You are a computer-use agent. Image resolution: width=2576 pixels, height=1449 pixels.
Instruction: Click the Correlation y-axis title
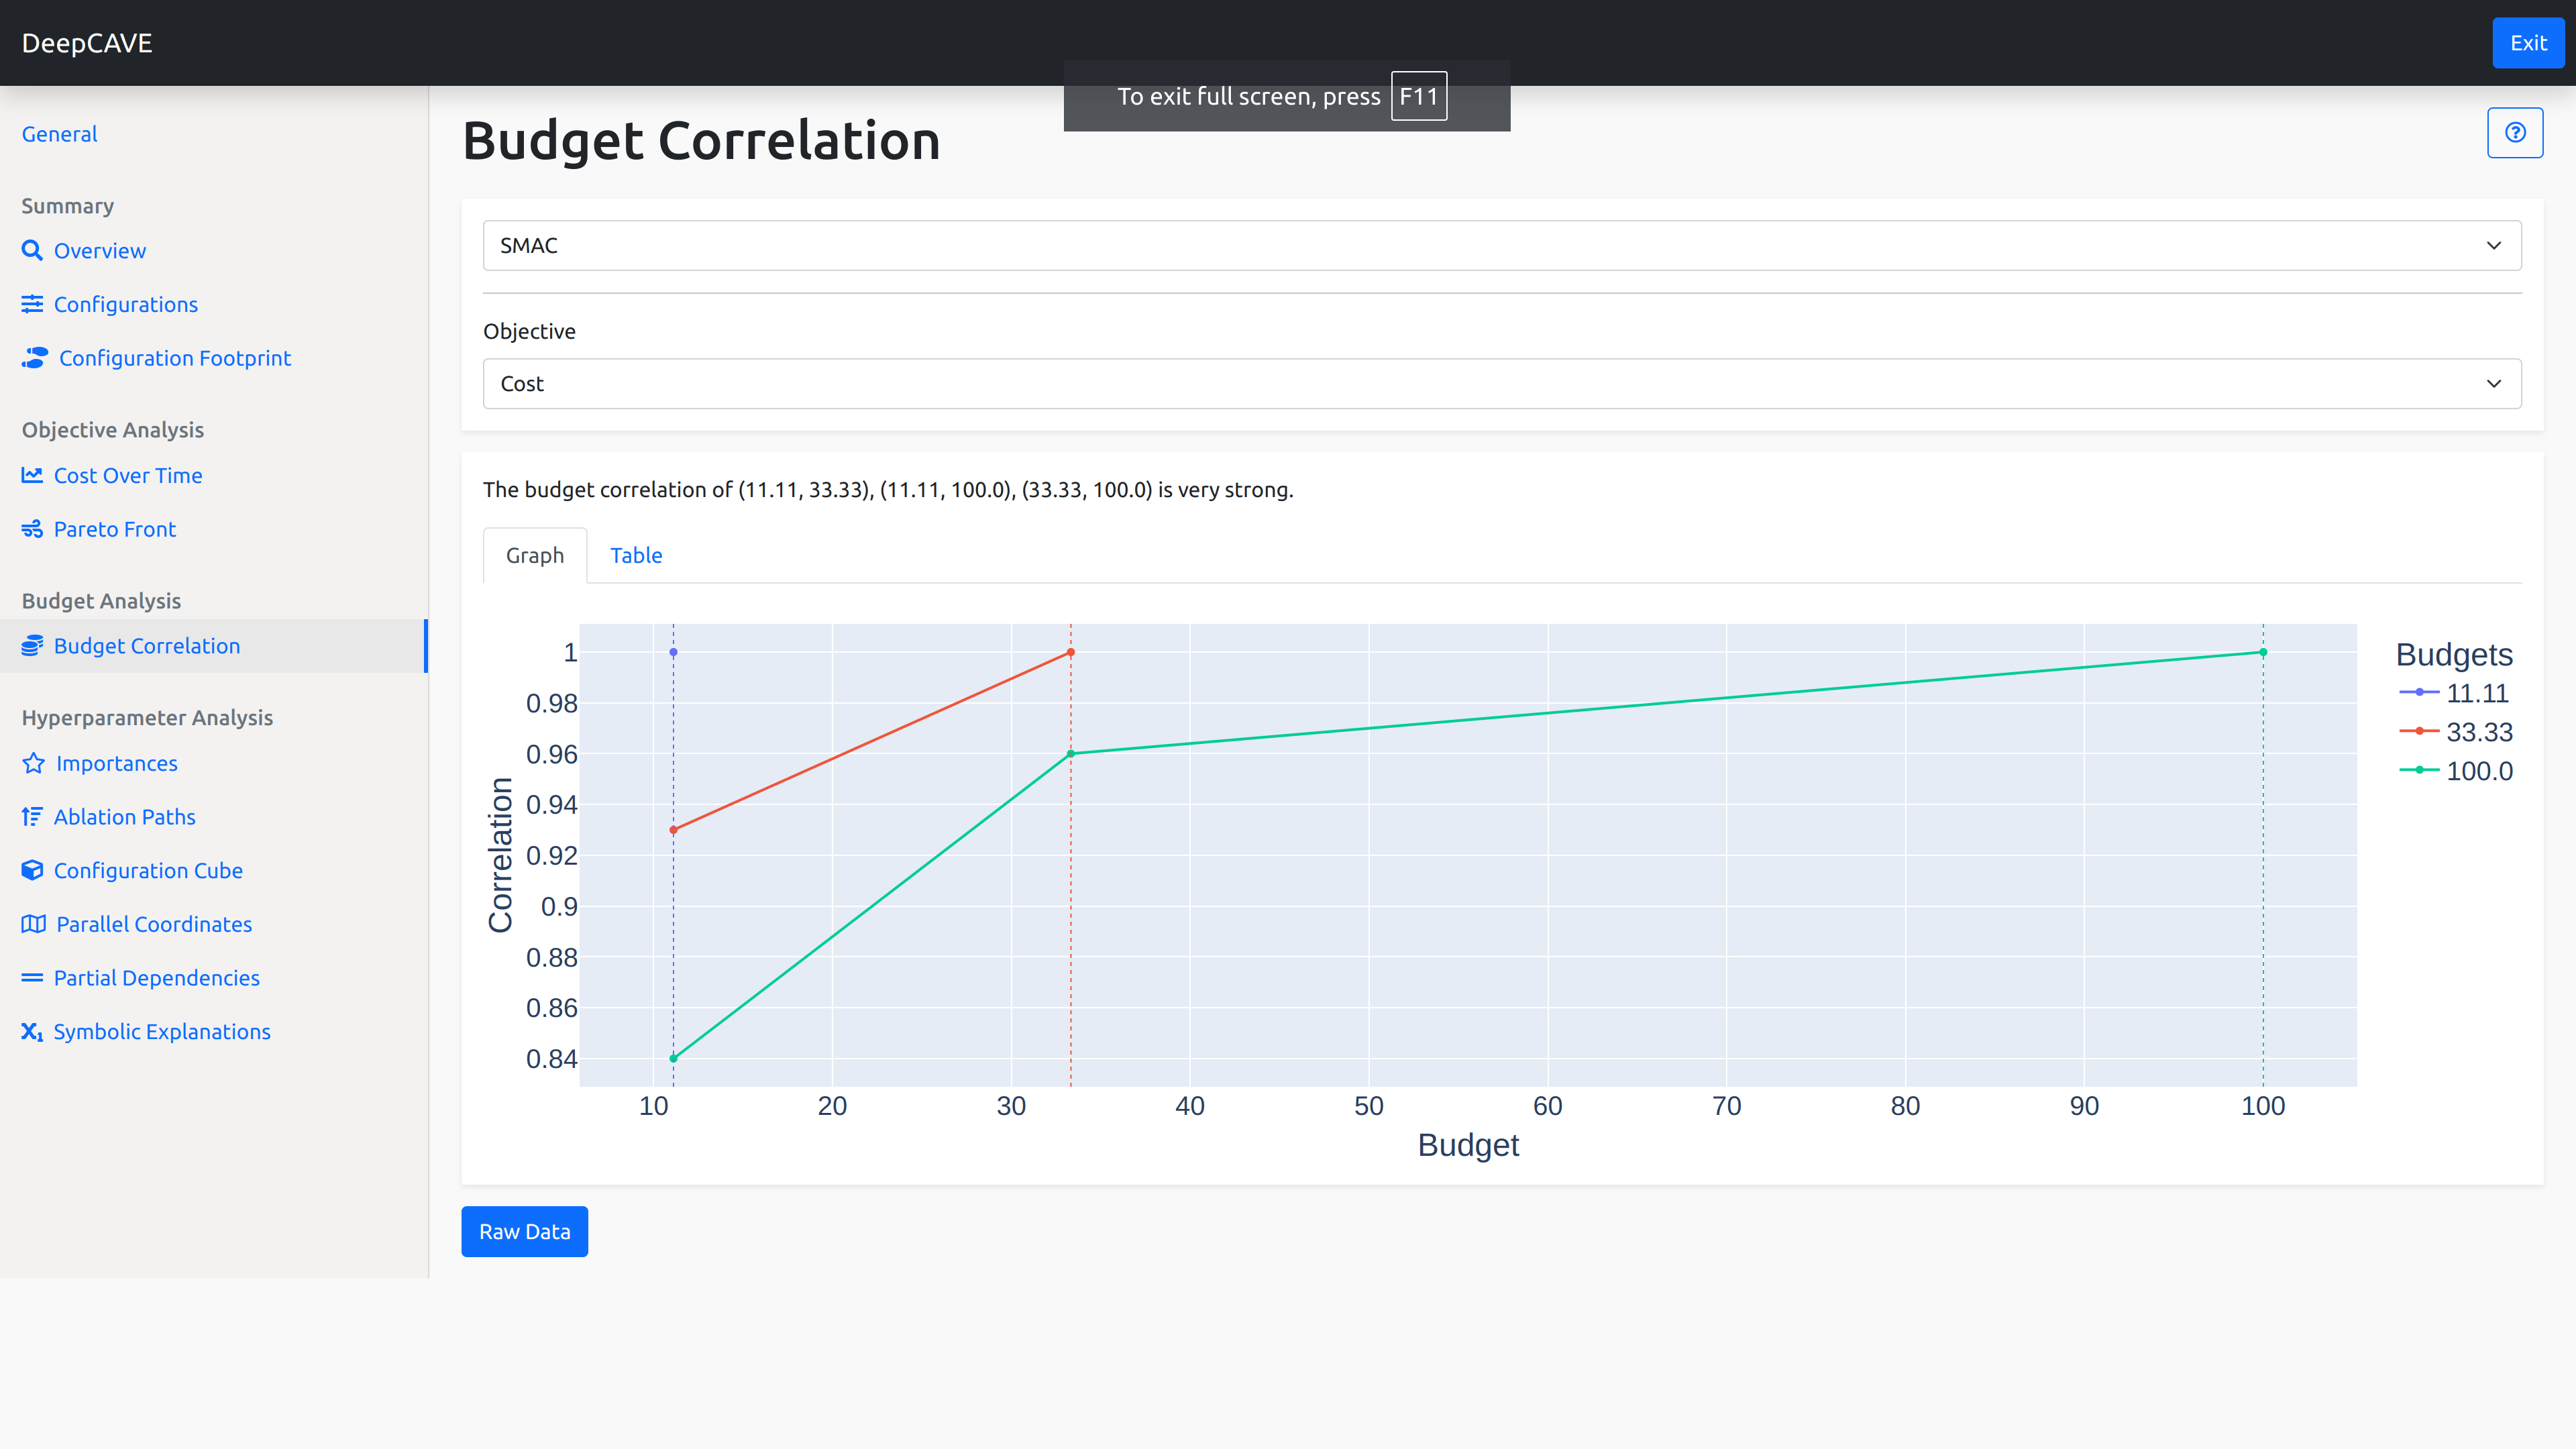(500, 855)
